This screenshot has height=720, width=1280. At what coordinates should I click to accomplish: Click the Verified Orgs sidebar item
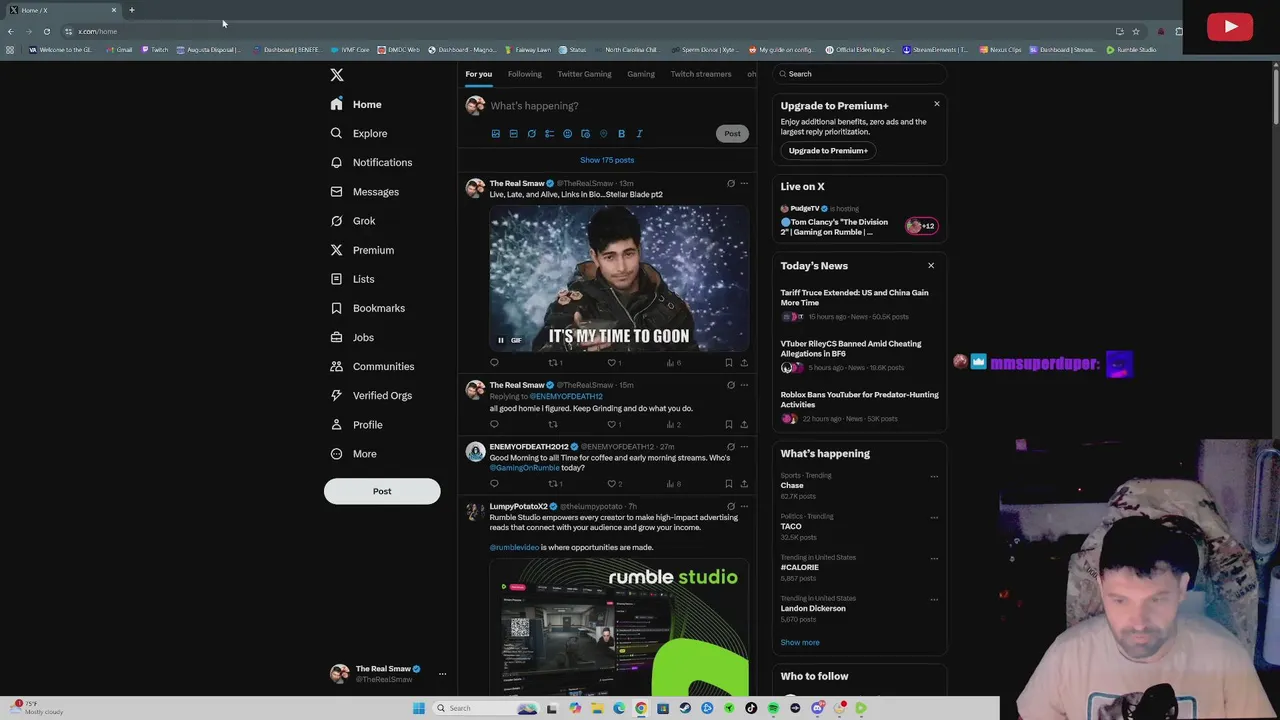point(371,395)
